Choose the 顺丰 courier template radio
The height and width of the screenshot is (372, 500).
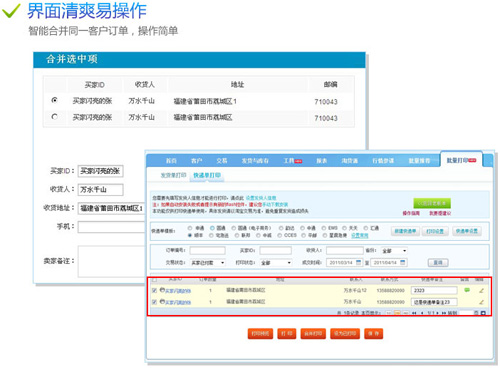(190, 235)
